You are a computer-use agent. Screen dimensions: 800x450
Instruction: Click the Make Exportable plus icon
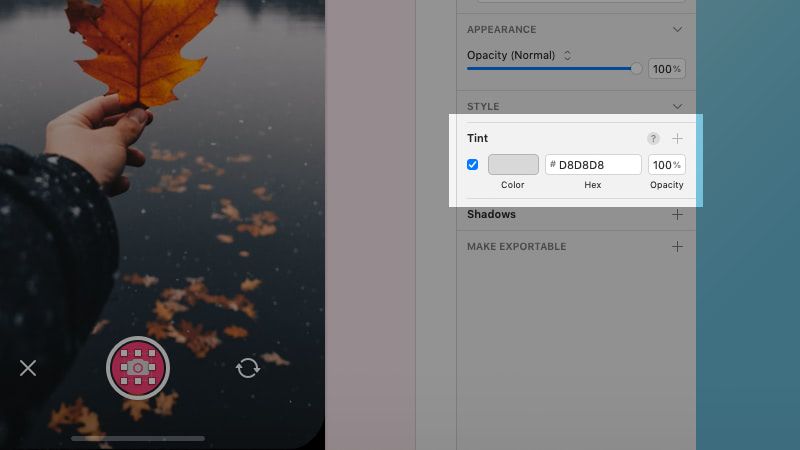click(677, 246)
